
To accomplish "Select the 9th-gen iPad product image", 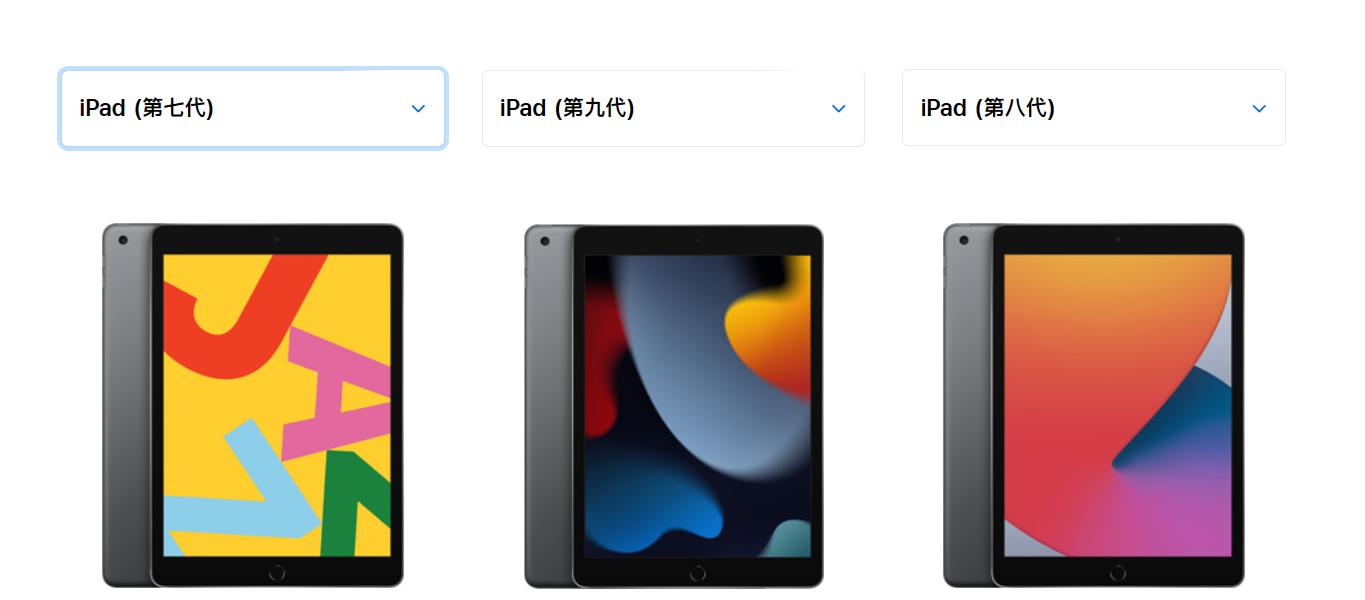I will tap(674, 405).
